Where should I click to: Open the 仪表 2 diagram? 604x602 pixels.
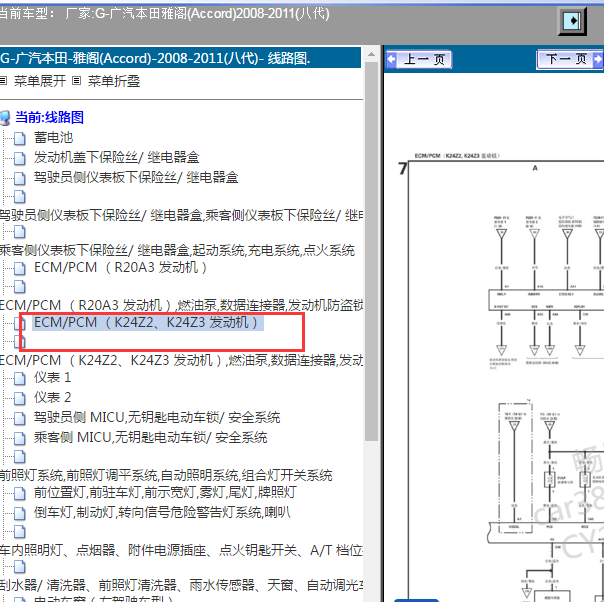pyautogui.click(x=52, y=397)
